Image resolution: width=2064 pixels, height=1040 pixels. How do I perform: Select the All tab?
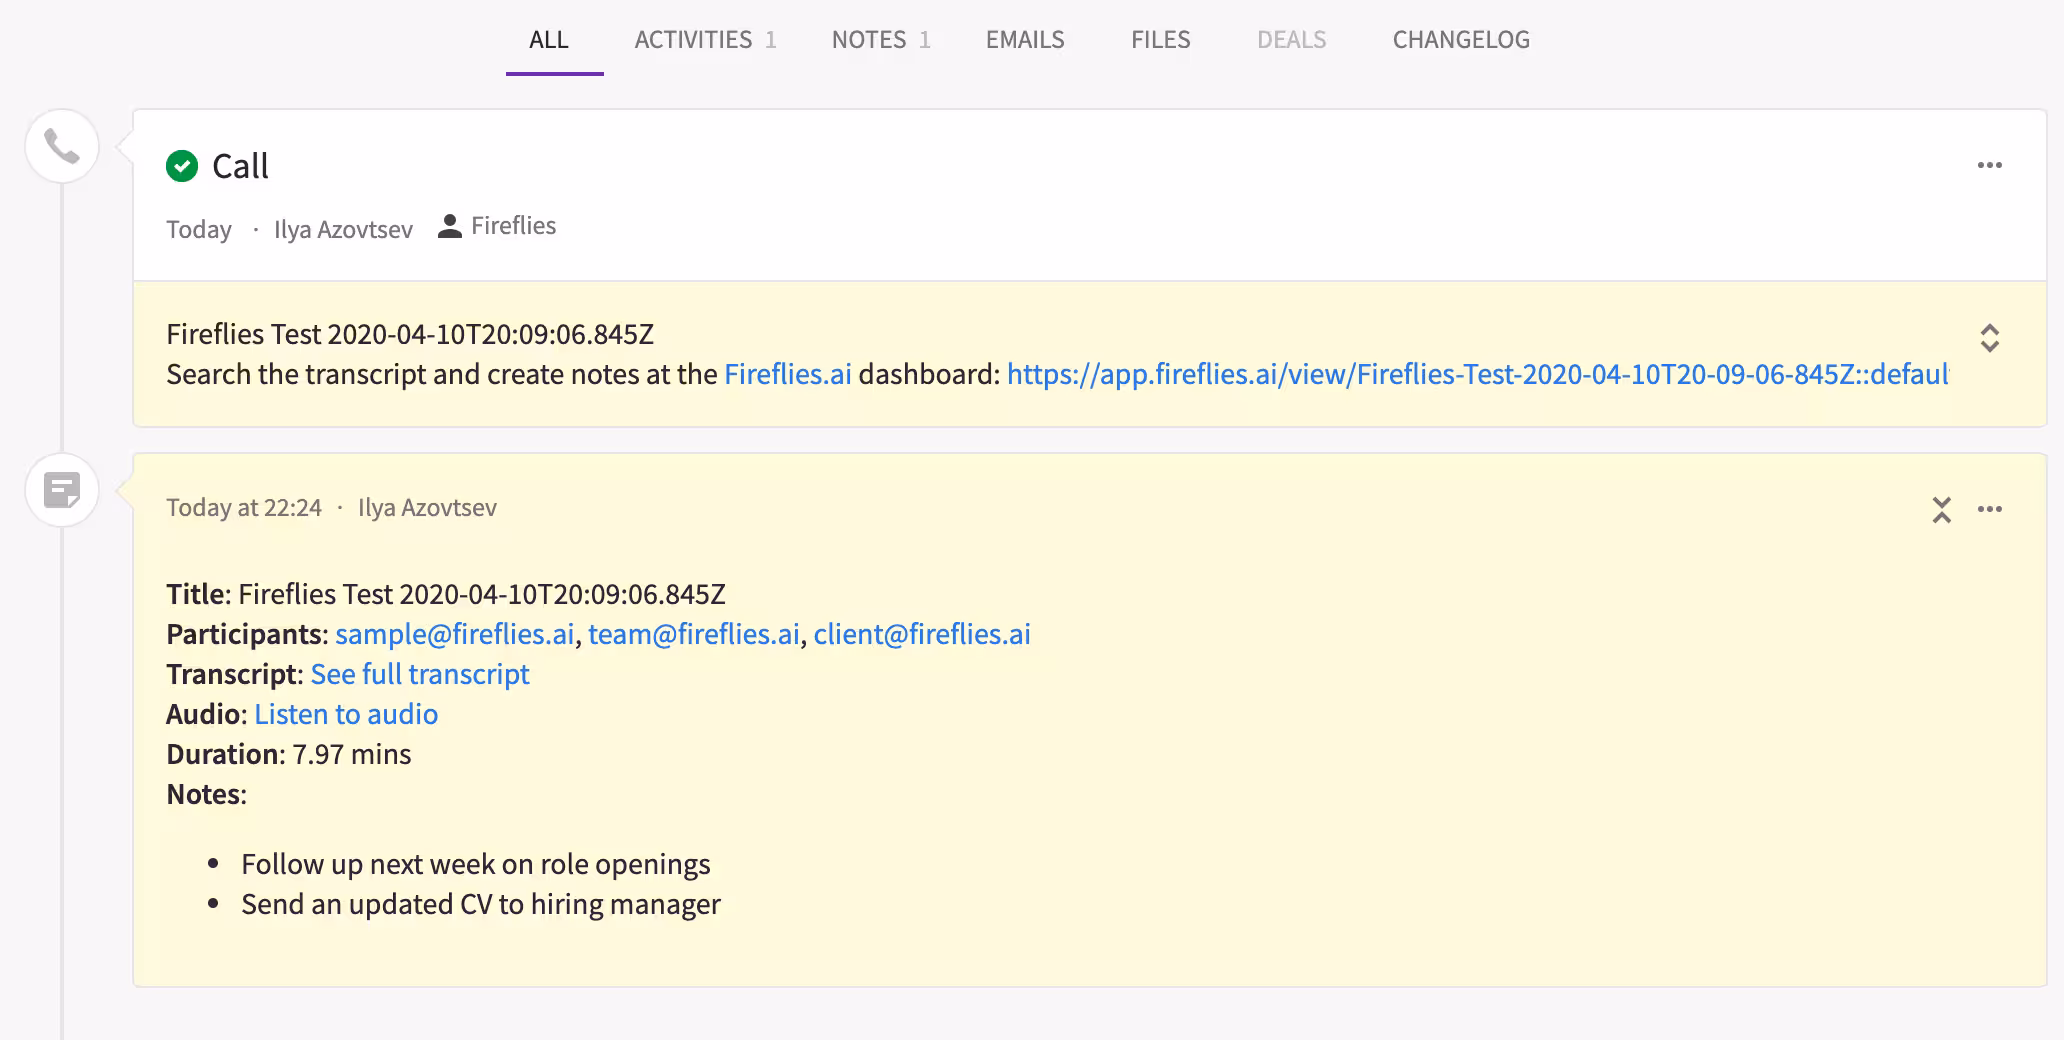[549, 40]
